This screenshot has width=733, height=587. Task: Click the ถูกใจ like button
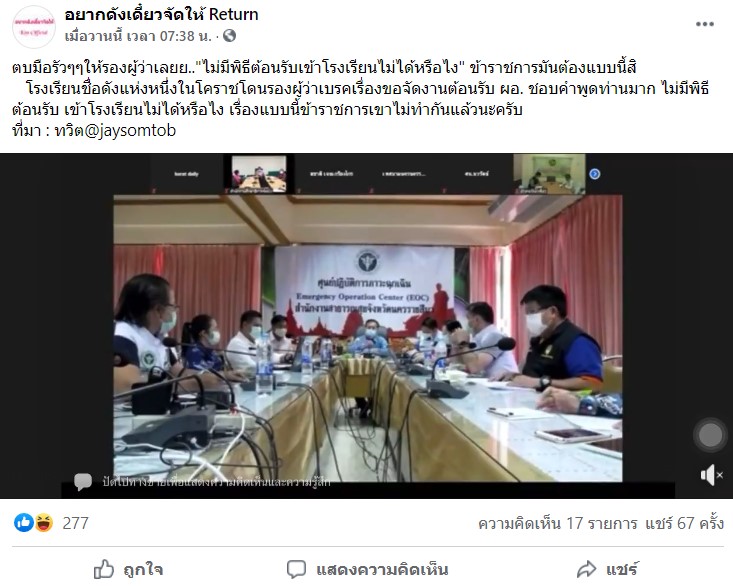[128, 569]
